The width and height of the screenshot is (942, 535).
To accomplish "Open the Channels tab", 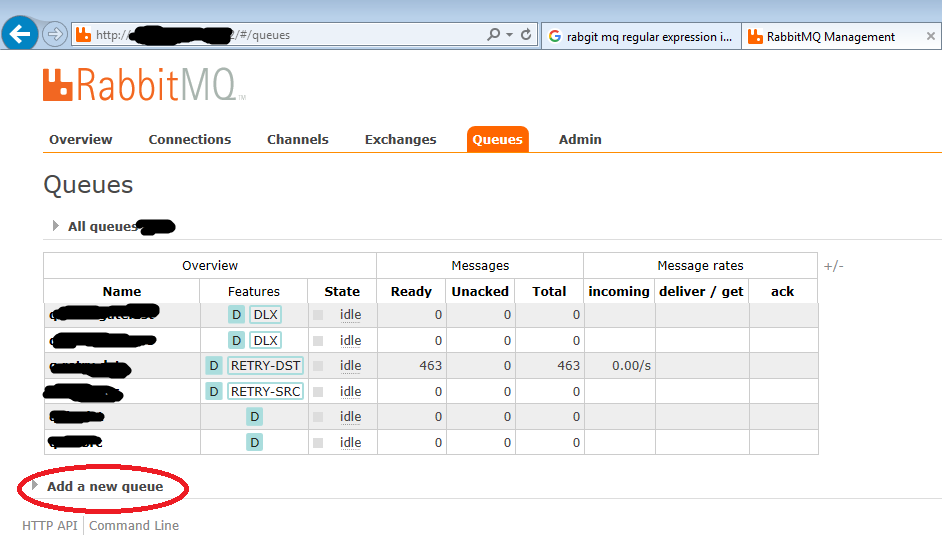I will [298, 139].
